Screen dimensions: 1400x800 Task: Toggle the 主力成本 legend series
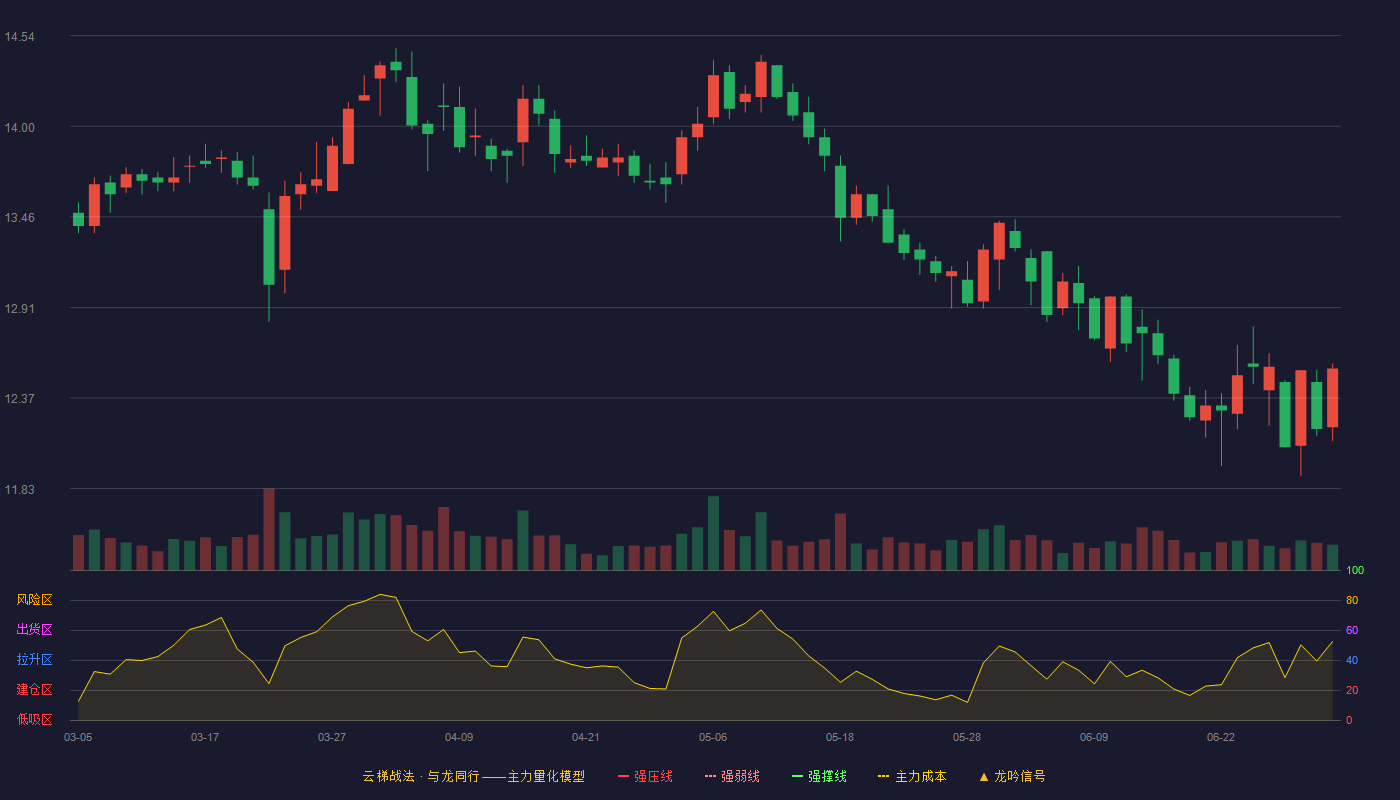click(912, 776)
